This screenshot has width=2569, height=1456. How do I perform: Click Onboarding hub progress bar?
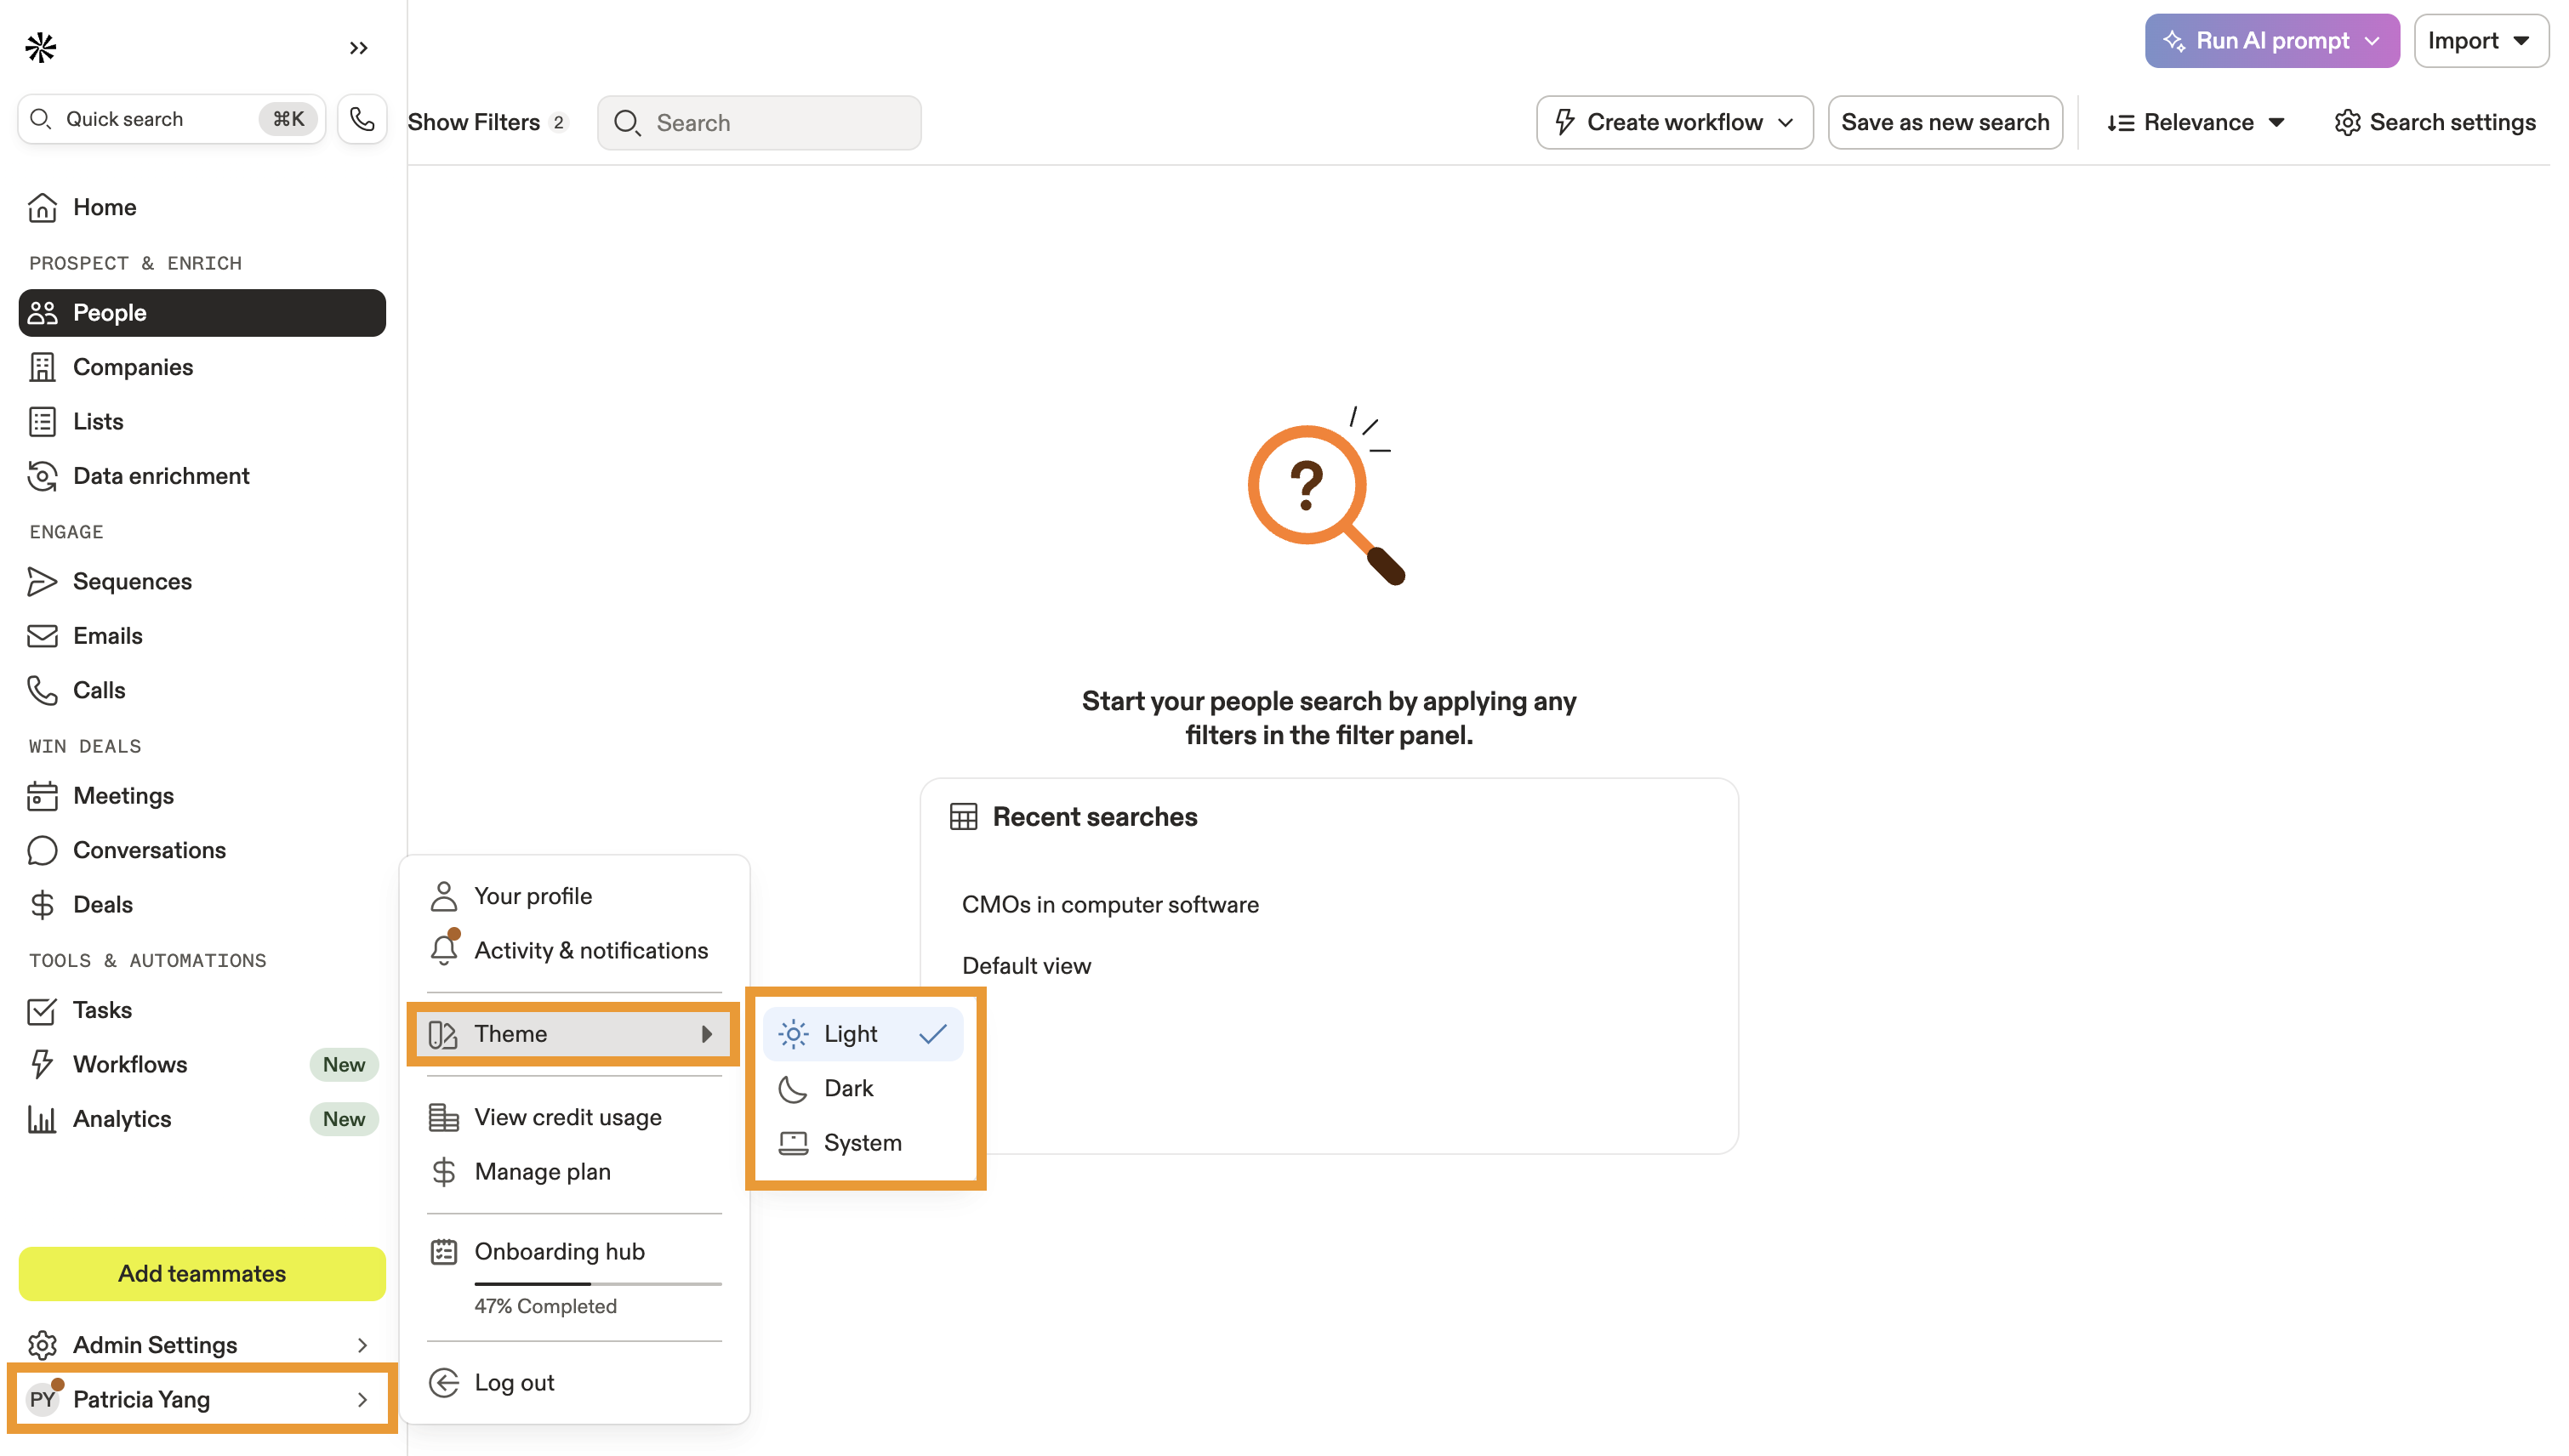point(597,1283)
